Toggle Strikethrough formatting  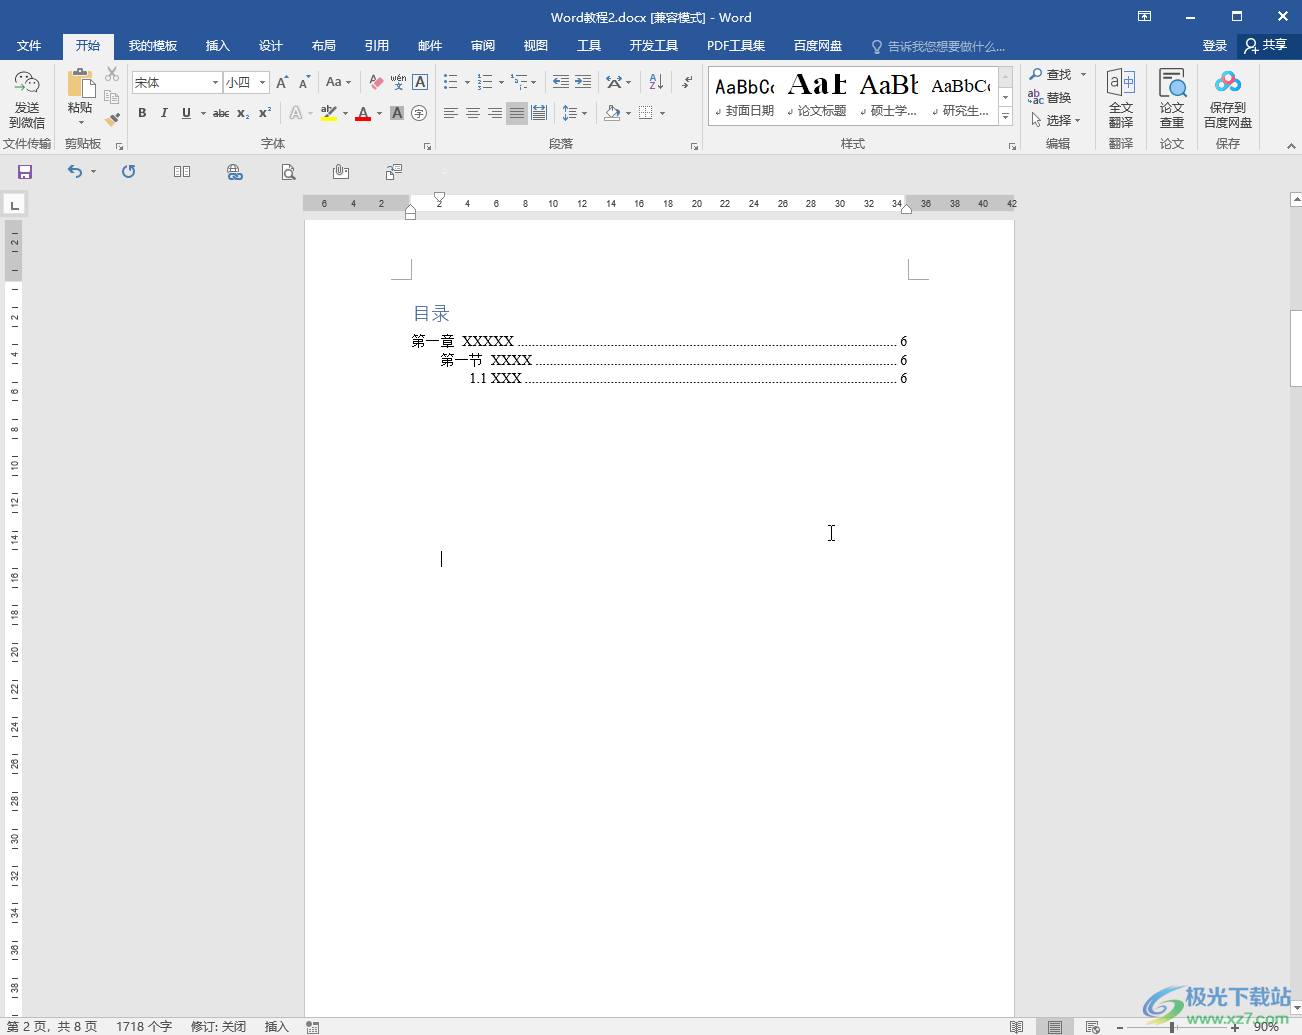point(221,113)
